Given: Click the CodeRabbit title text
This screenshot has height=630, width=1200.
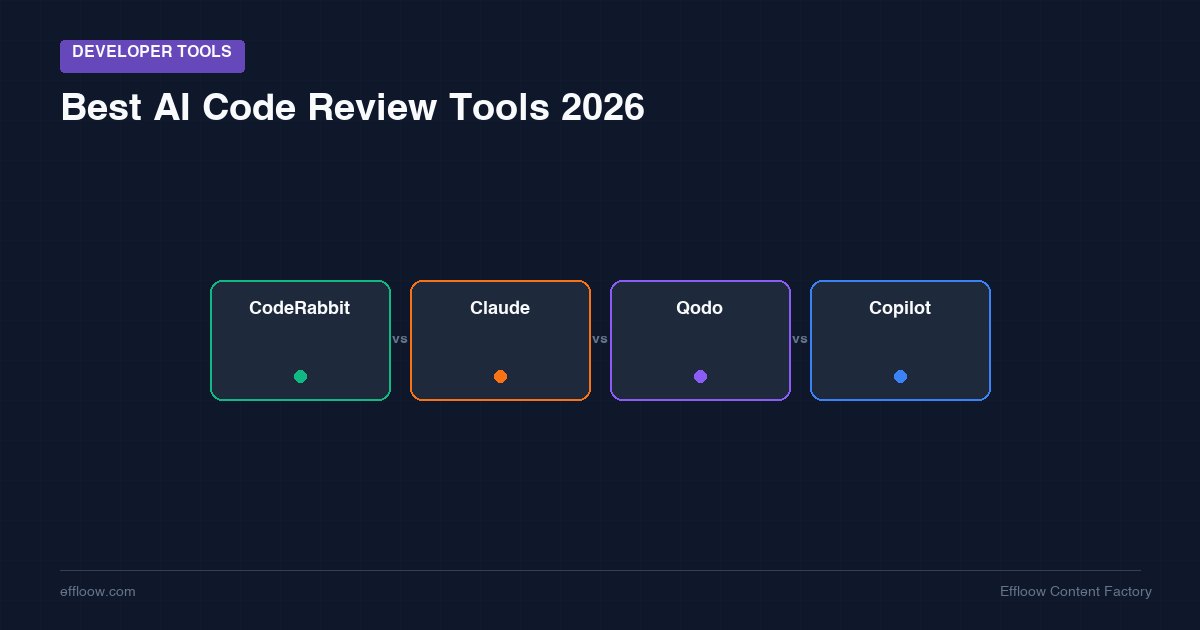Looking at the screenshot, I should pos(300,308).
